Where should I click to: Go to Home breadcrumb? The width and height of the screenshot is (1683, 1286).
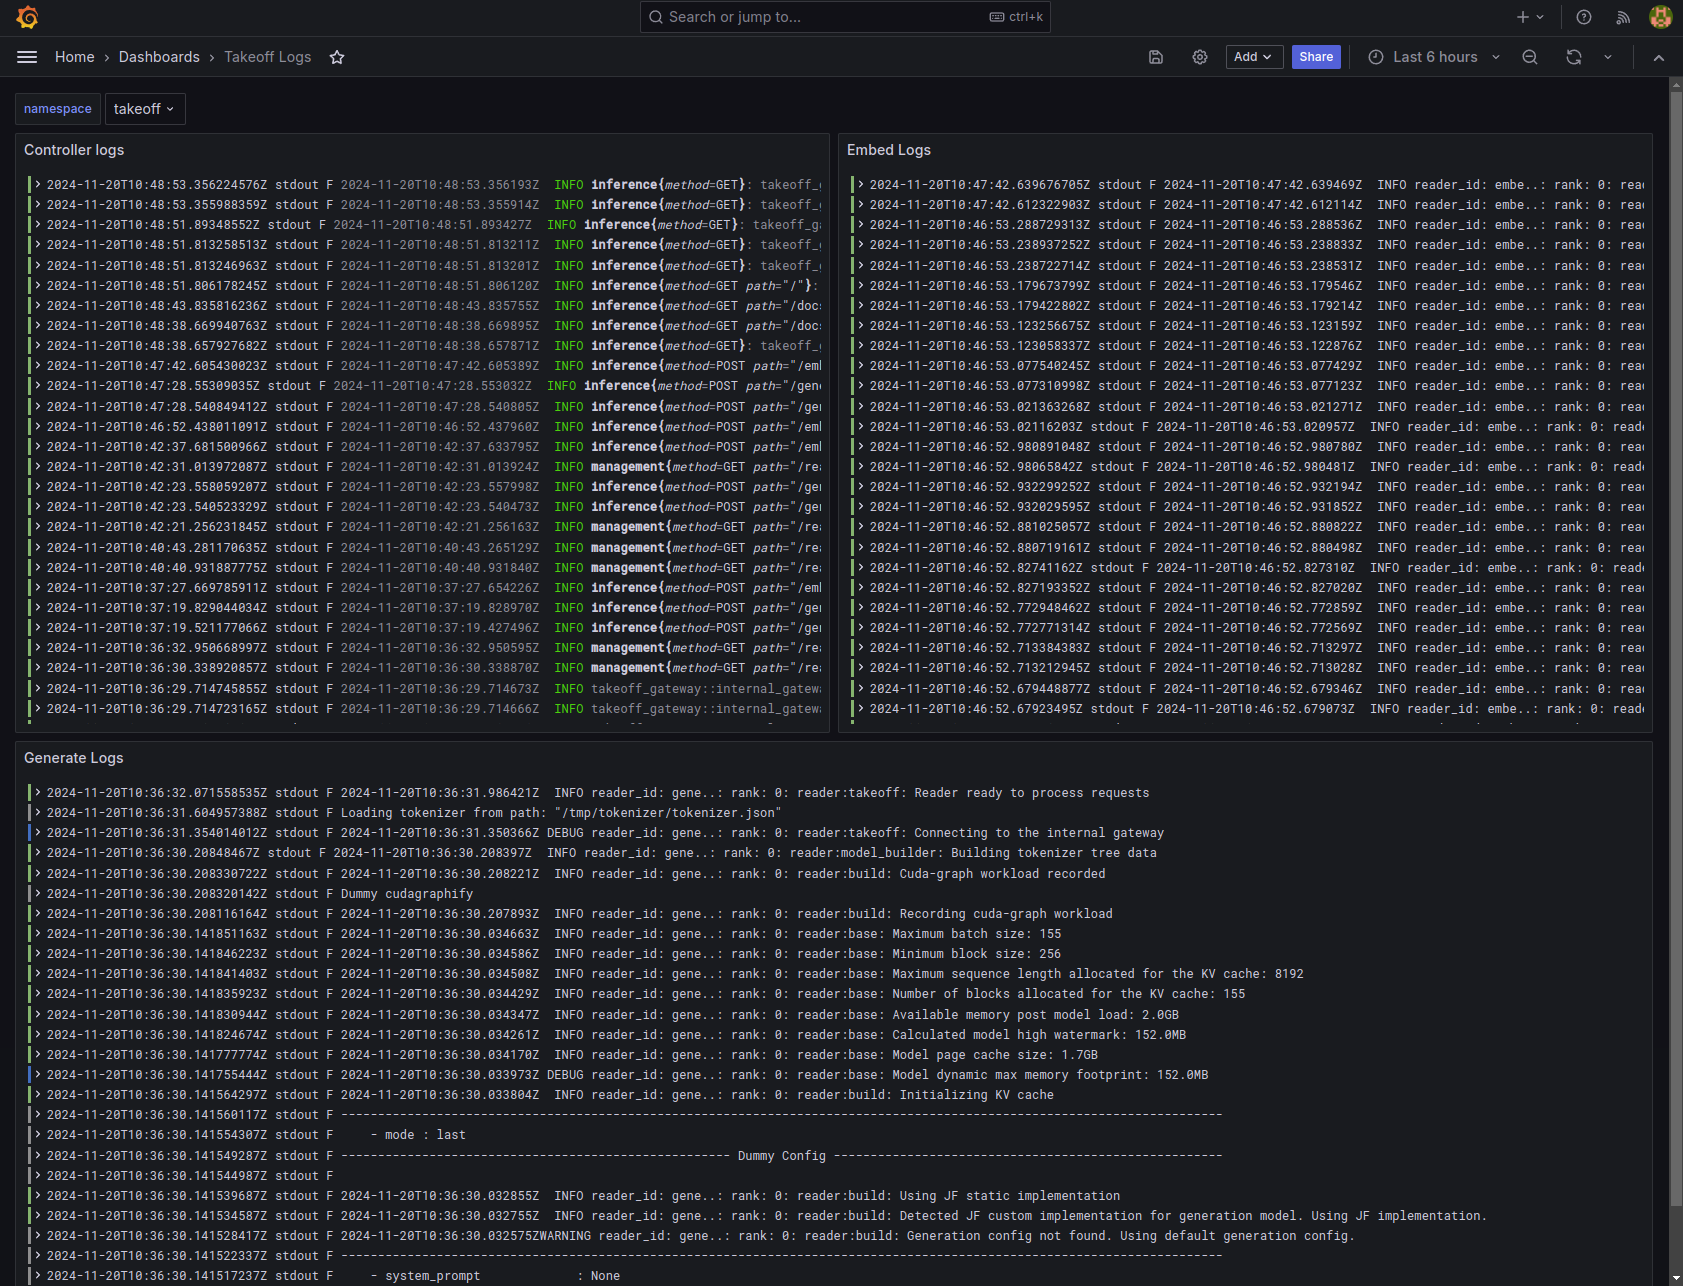click(74, 57)
